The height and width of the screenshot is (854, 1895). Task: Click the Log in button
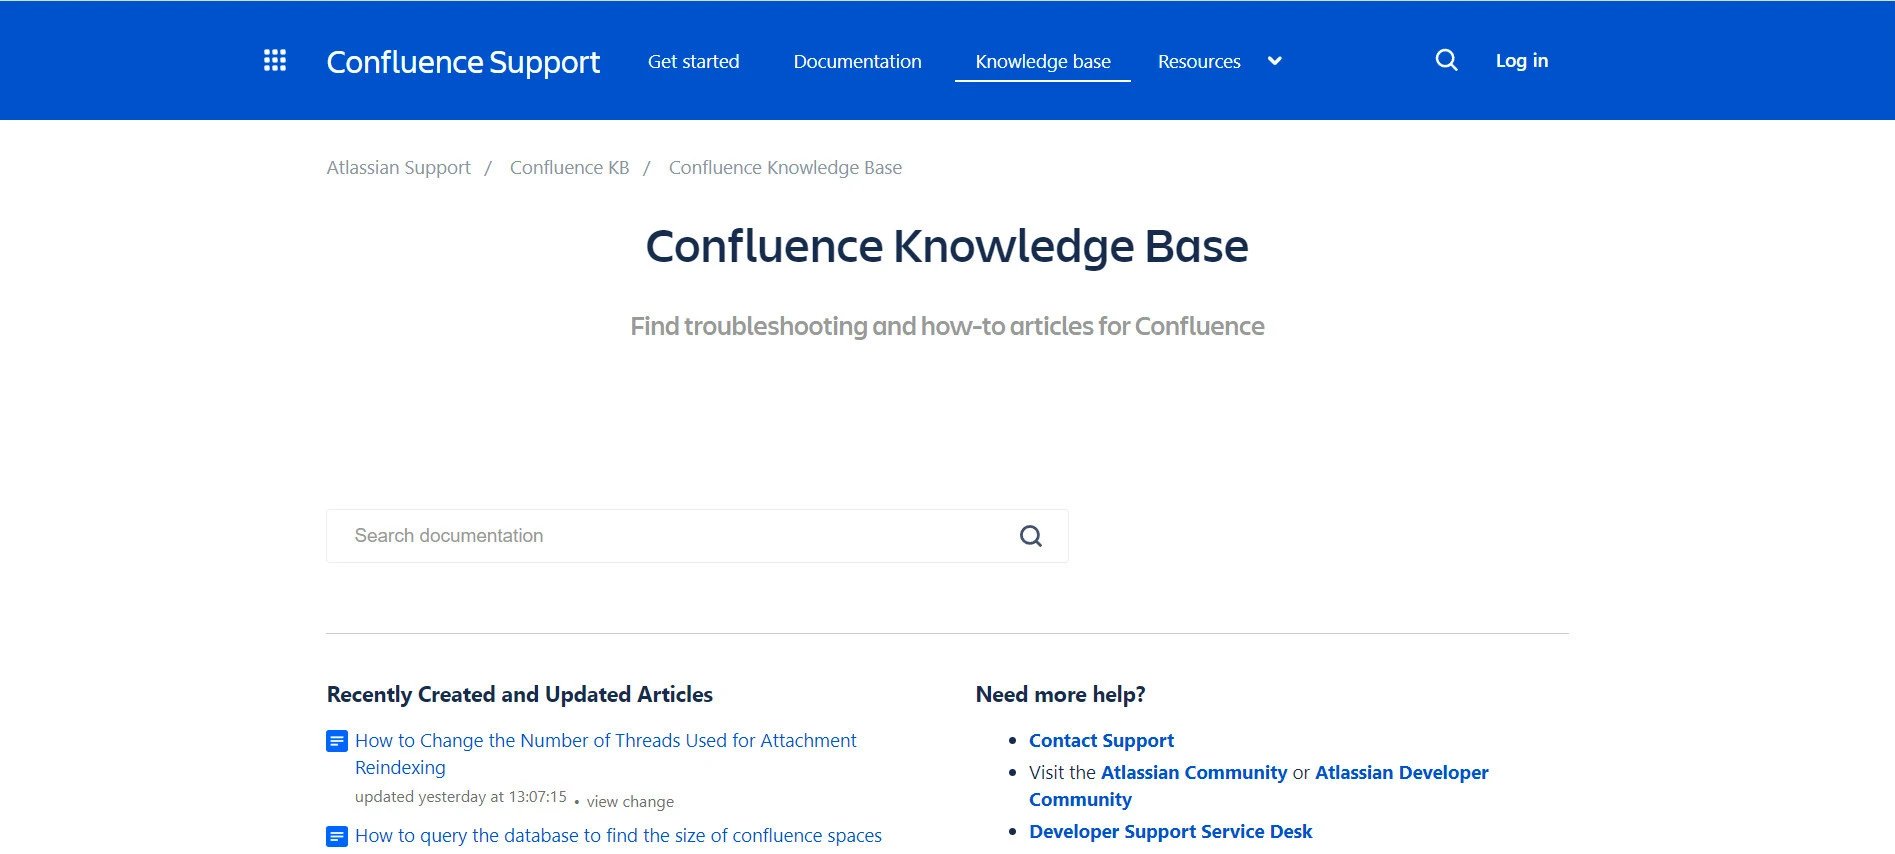(1521, 61)
